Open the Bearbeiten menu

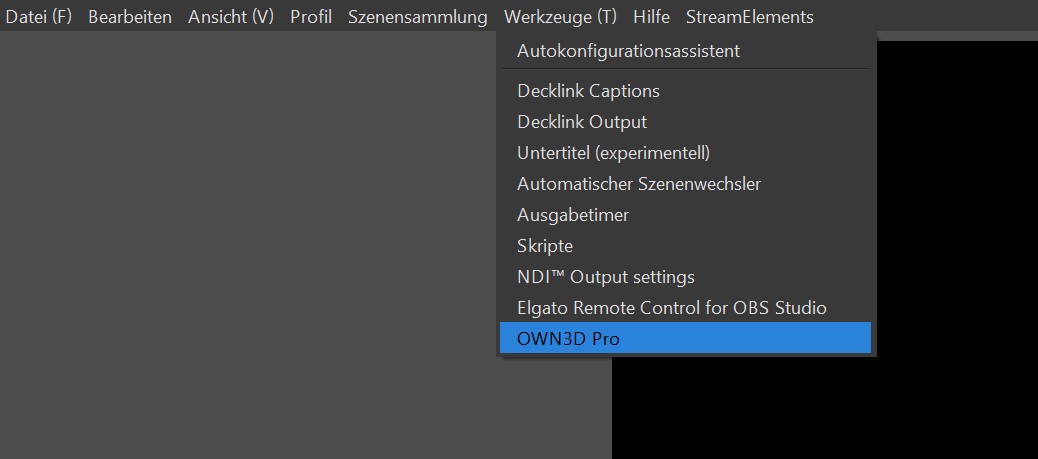pyautogui.click(x=130, y=17)
